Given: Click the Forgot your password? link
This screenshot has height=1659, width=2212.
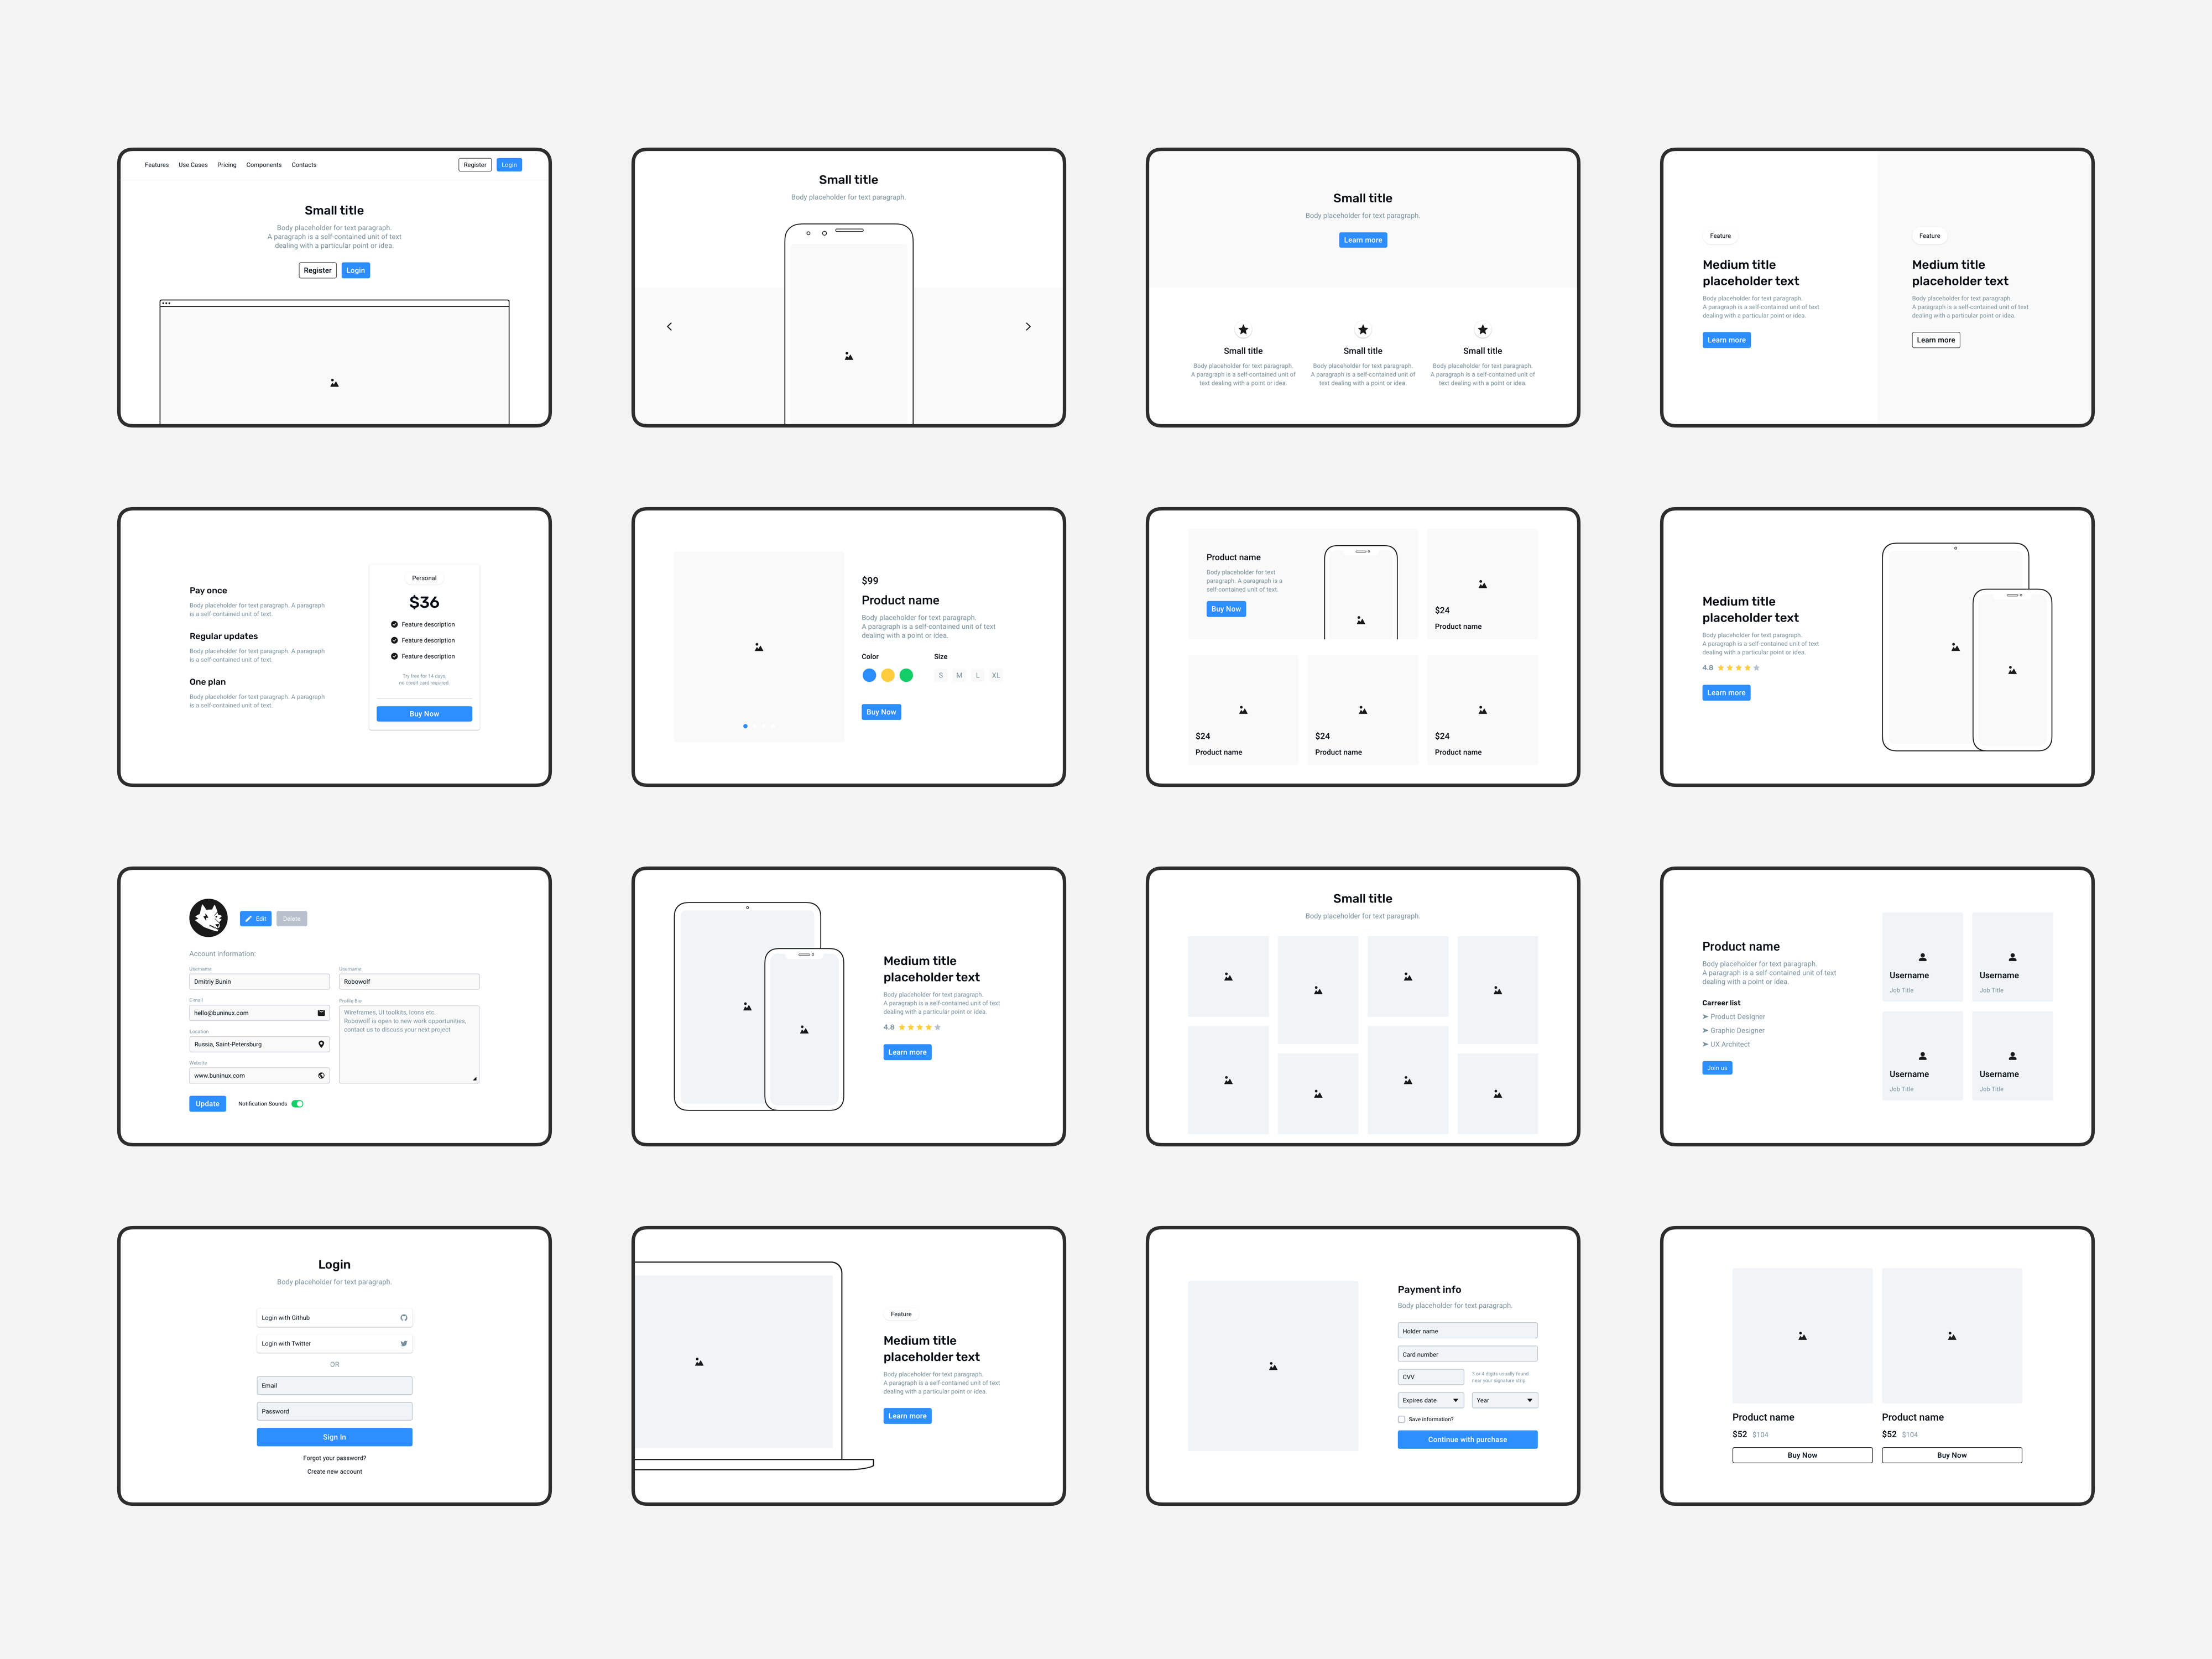Looking at the screenshot, I should coord(334,1458).
